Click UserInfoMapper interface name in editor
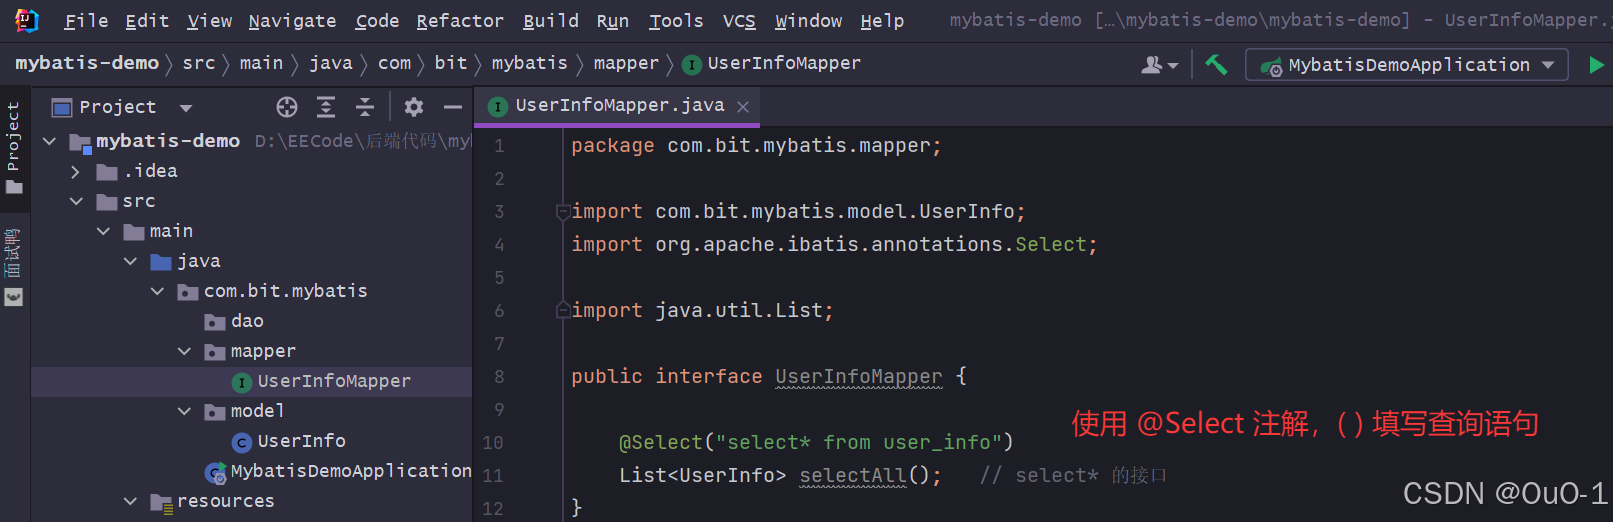Viewport: 1613px width, 522px height. click(x=859, y=376)
